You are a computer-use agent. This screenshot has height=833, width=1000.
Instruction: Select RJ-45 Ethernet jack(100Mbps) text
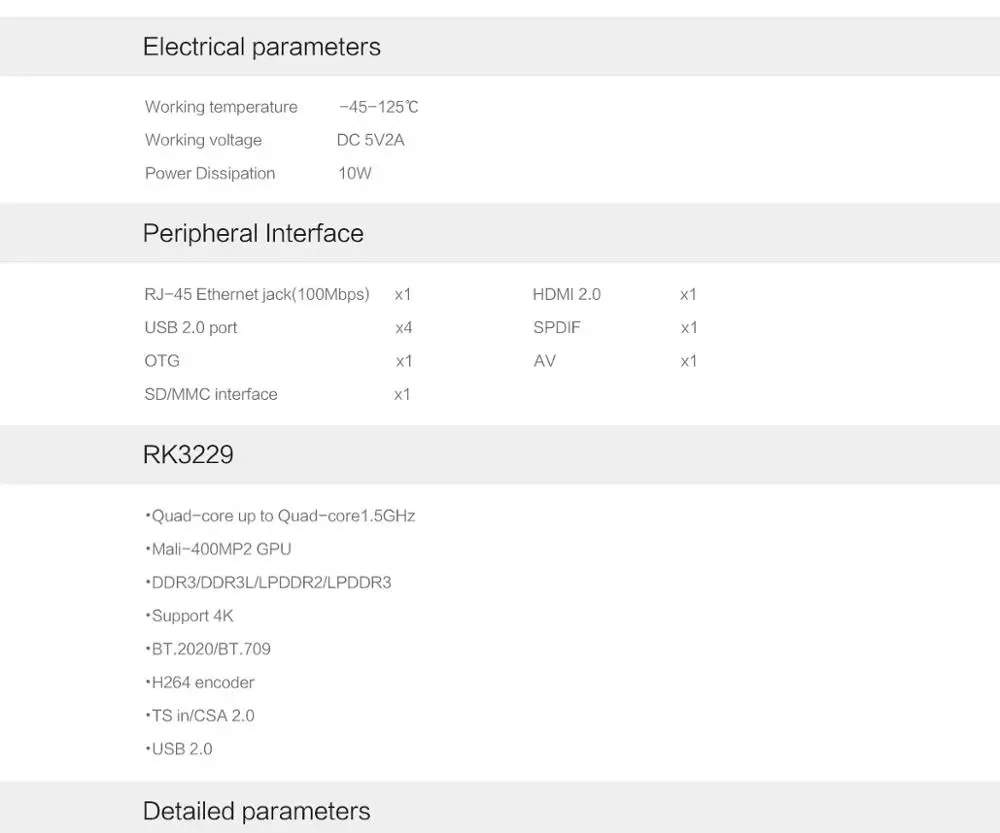tap(257, 295)
